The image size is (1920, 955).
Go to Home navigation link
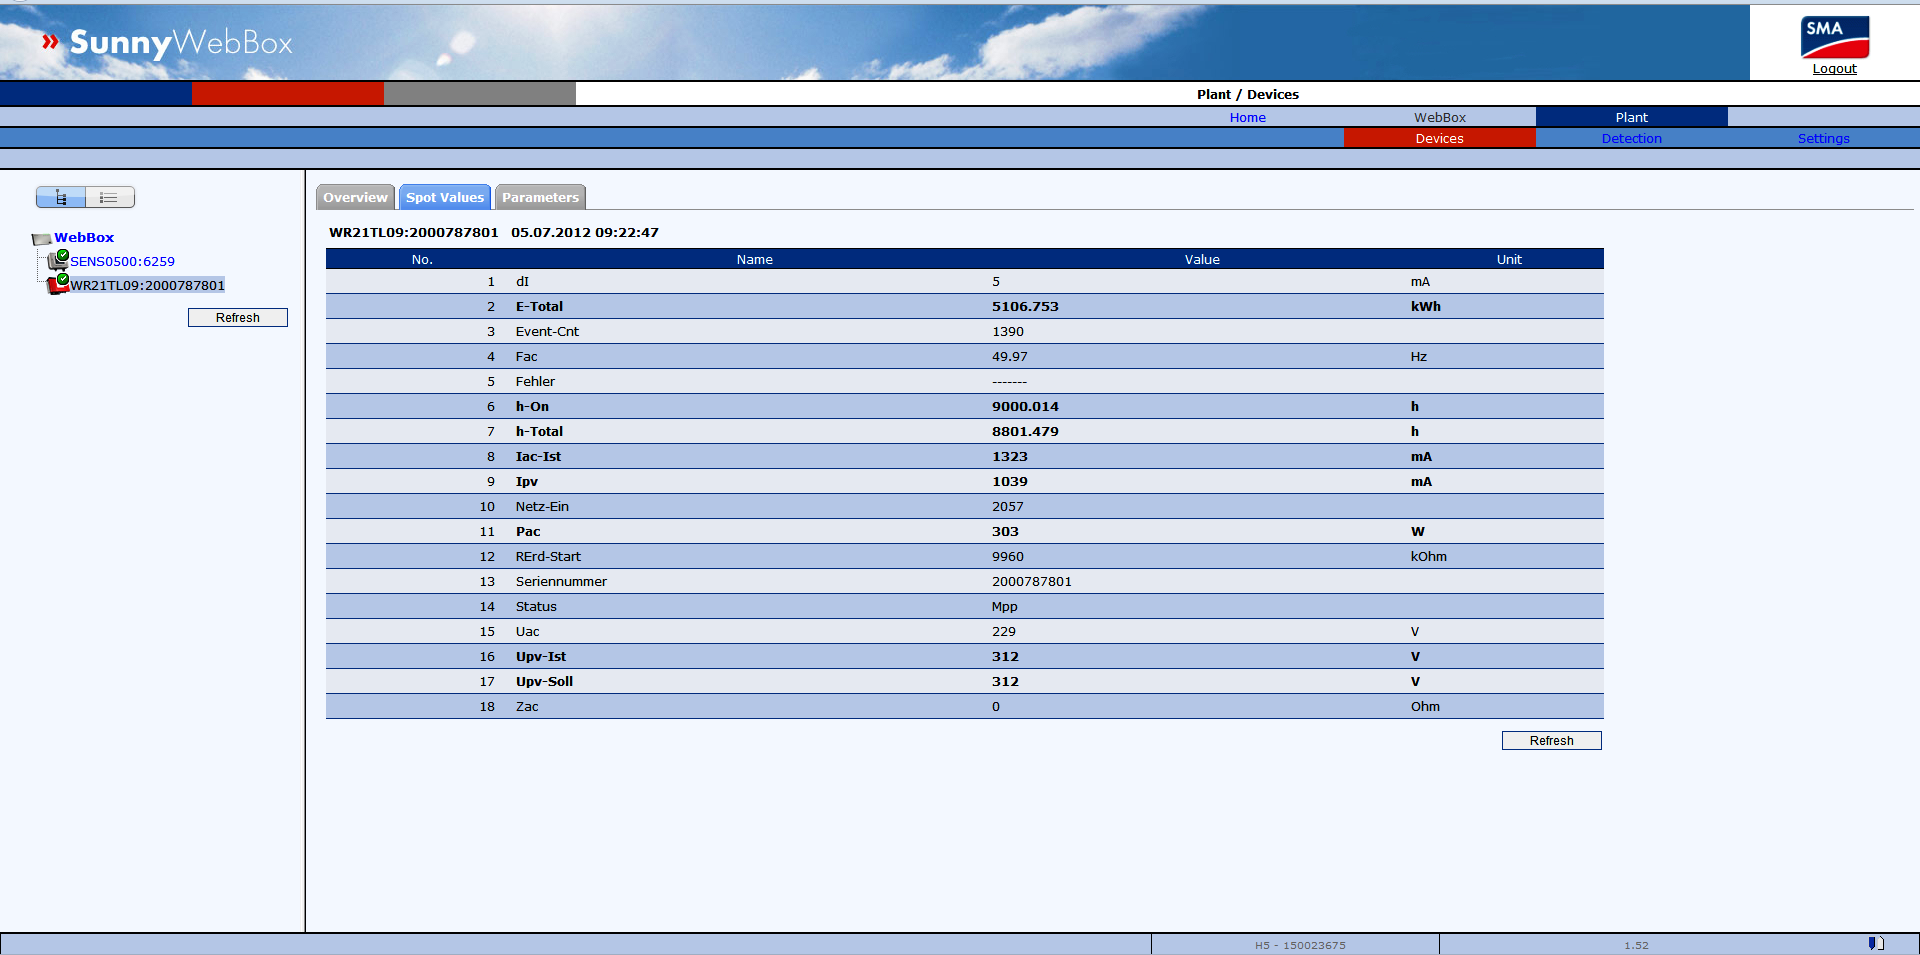pos(1248,117)
